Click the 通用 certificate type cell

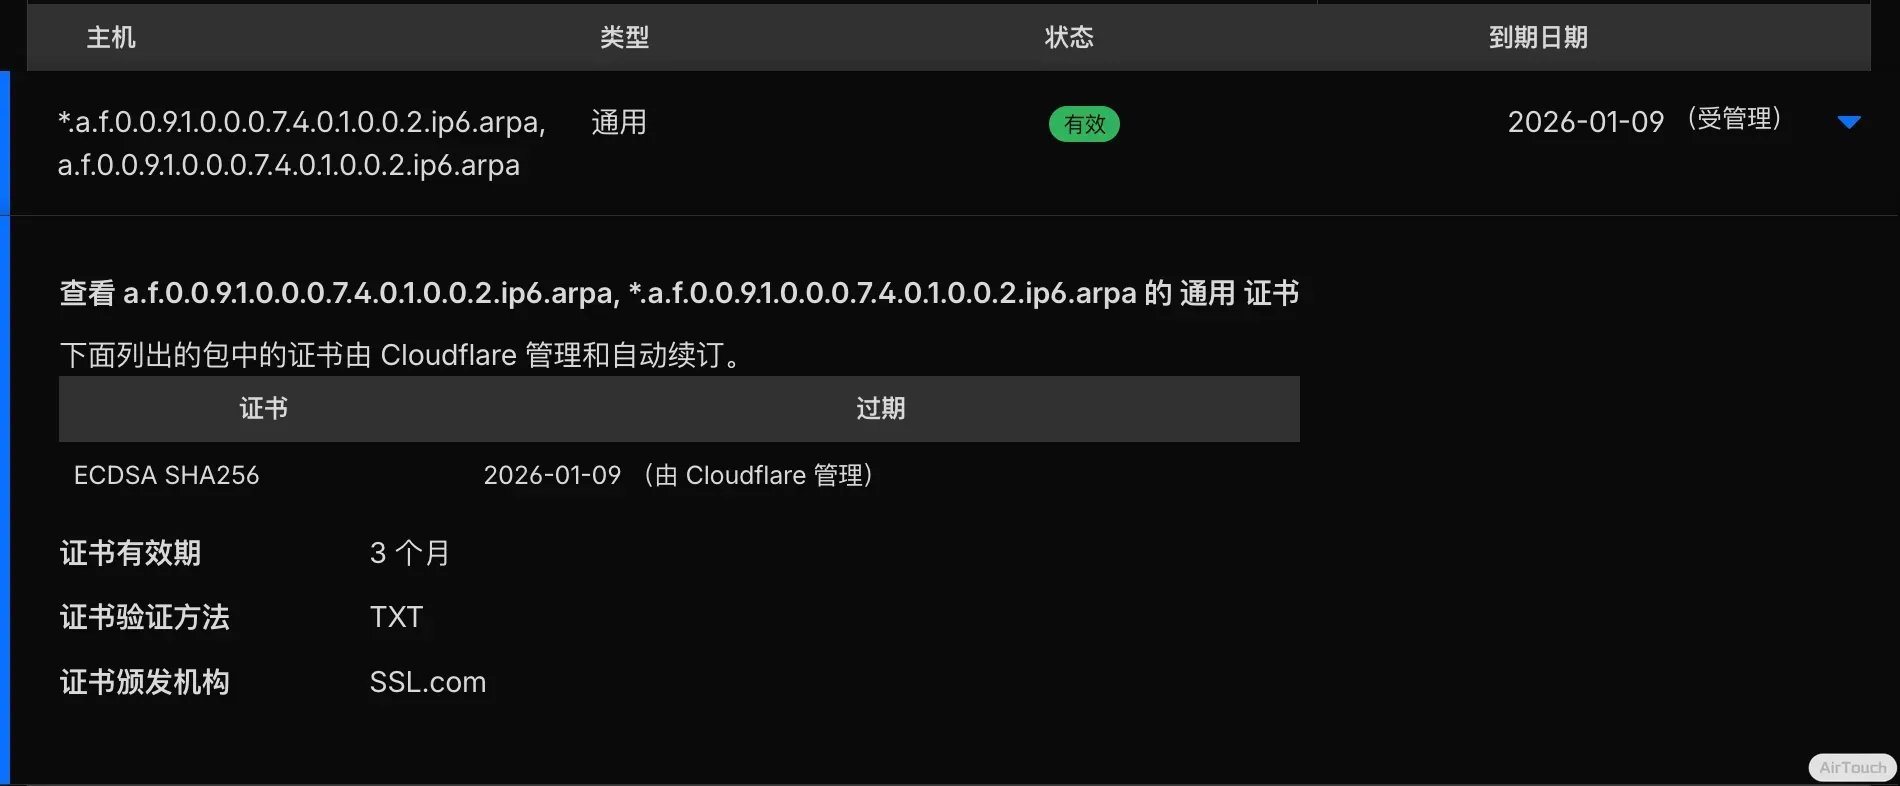pos(619,122)
